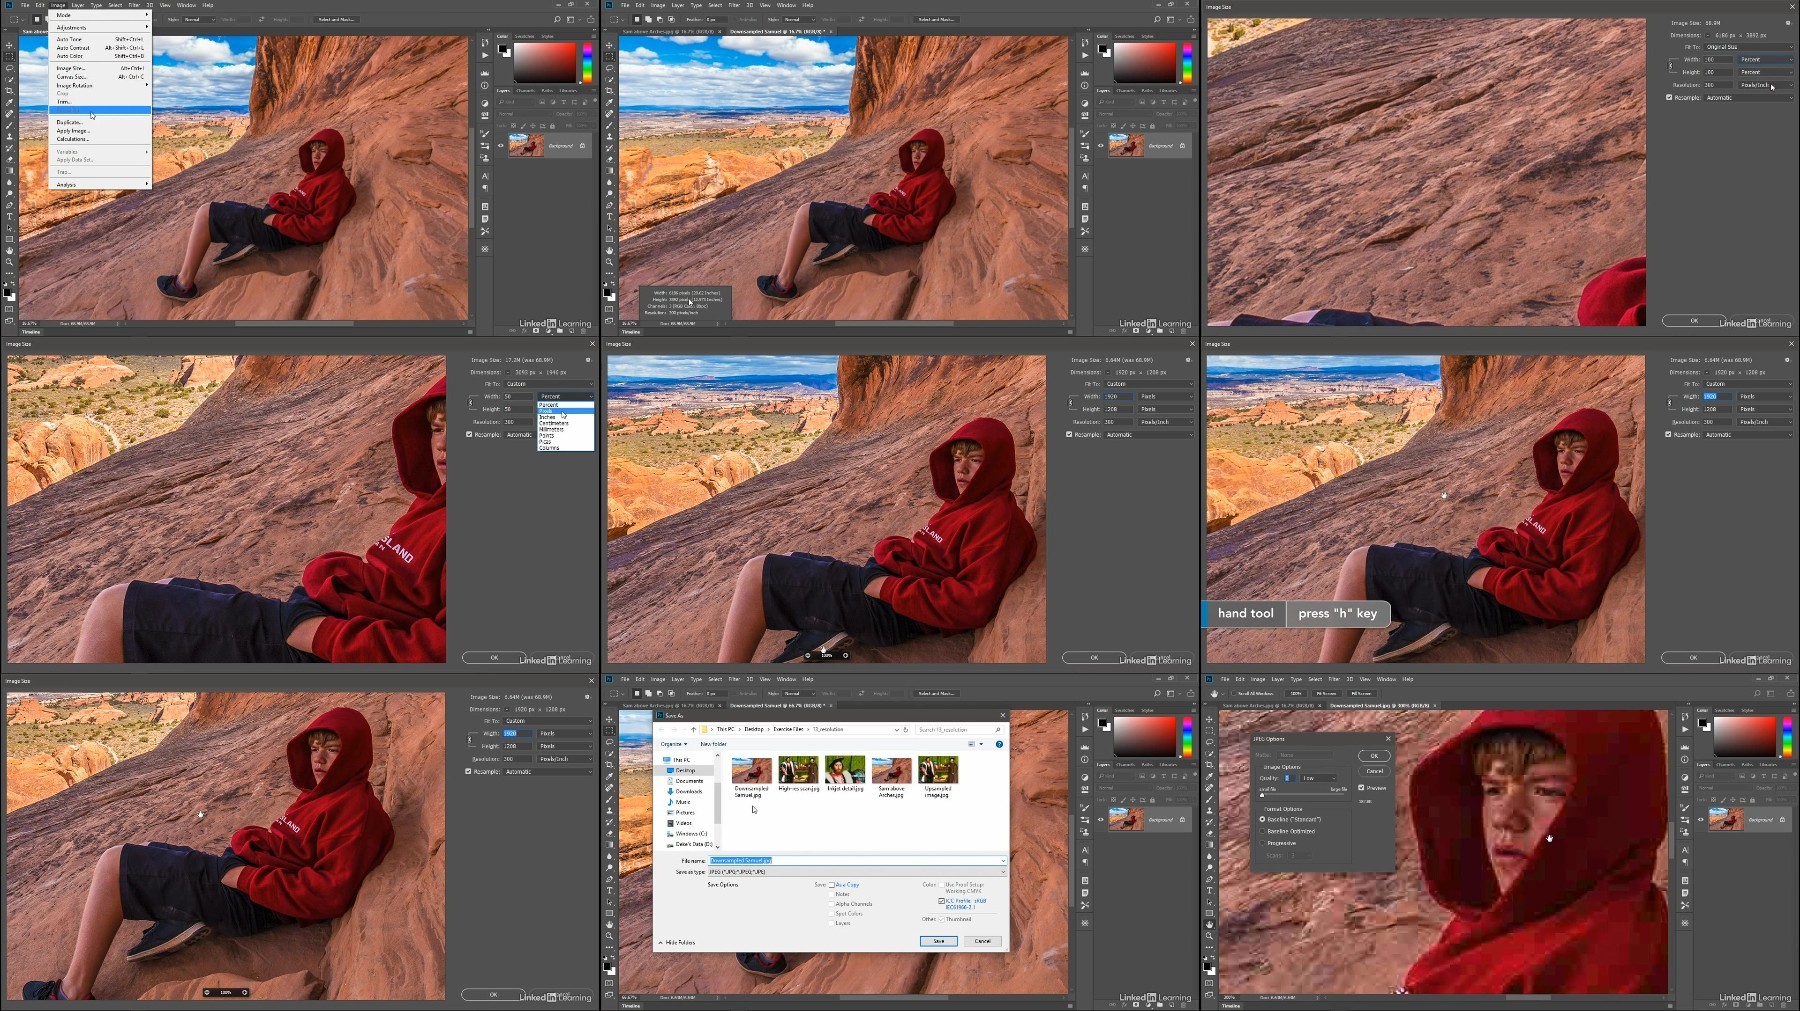Open Fit To Original Size dropdown
1800x1011 pixels.
1749,47
